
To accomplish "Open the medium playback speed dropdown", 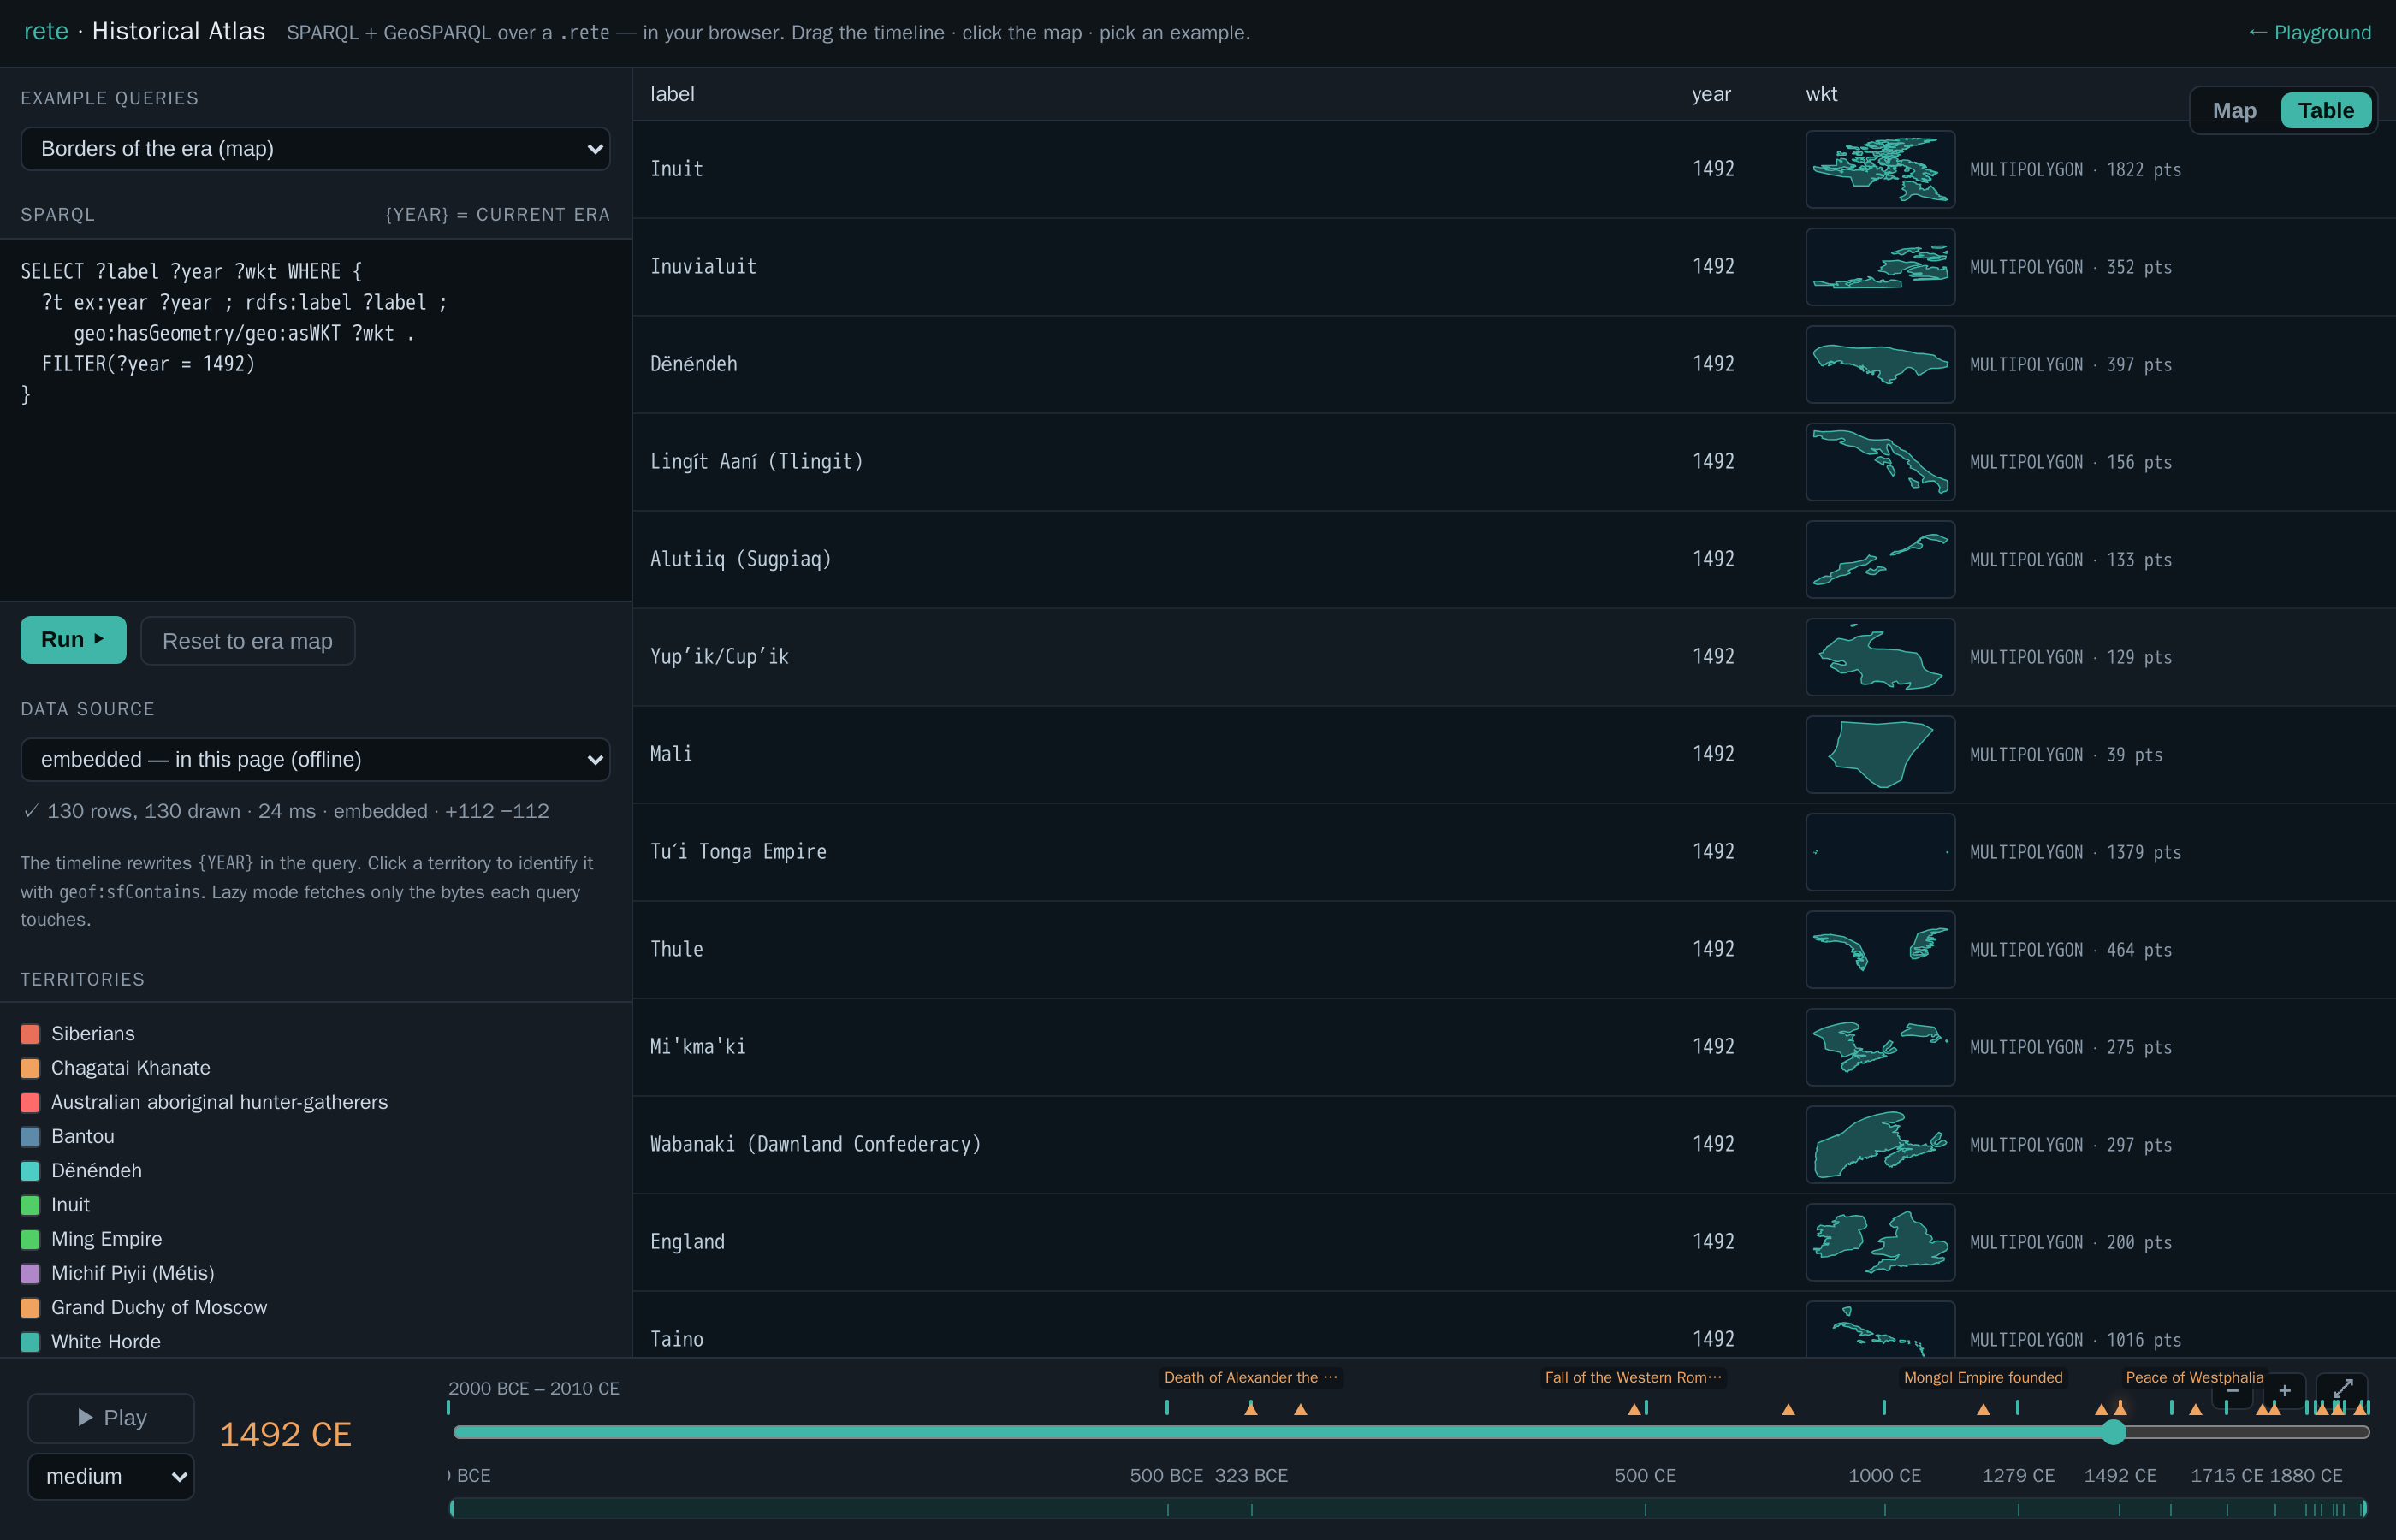I will pos(111,1477).
